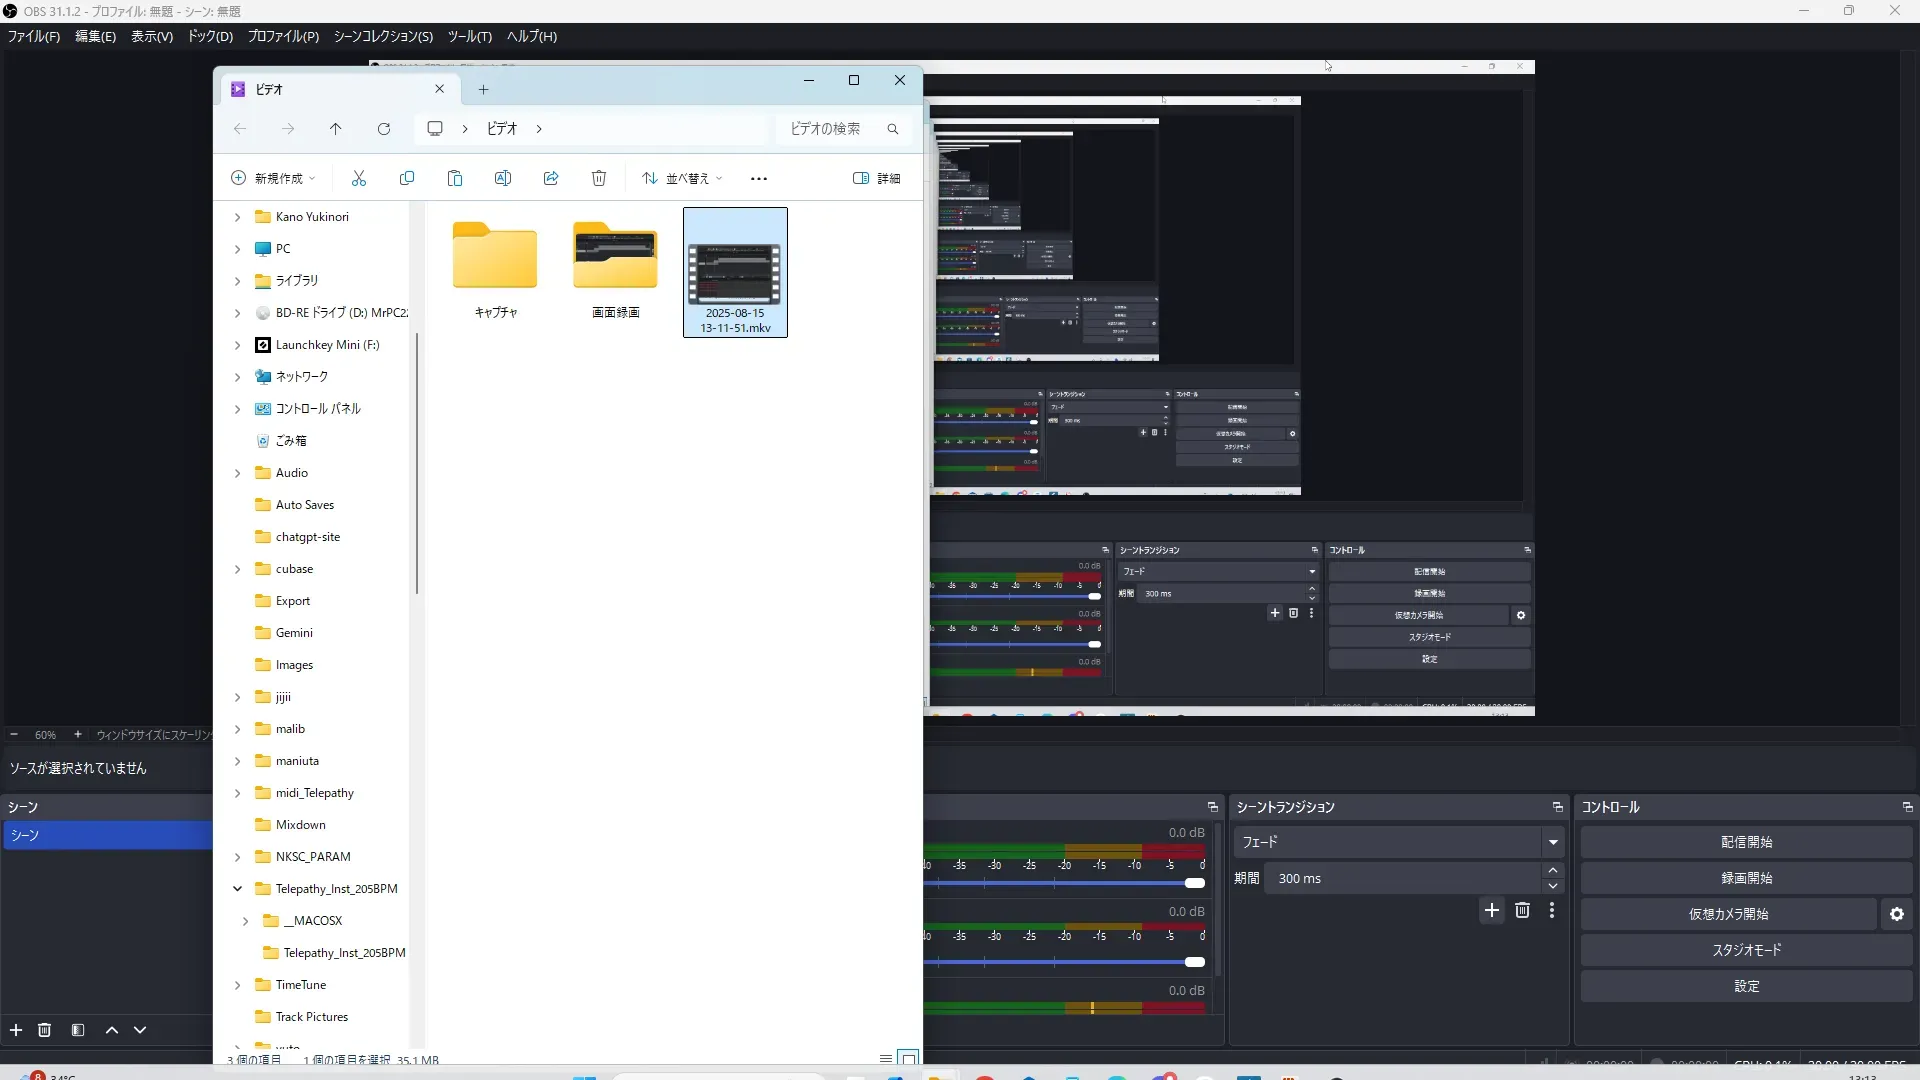Click the Delete trash icon in Explorer toolbar
The height and width of the screenshot is (1080, 1920).
[x=599, y=178]
